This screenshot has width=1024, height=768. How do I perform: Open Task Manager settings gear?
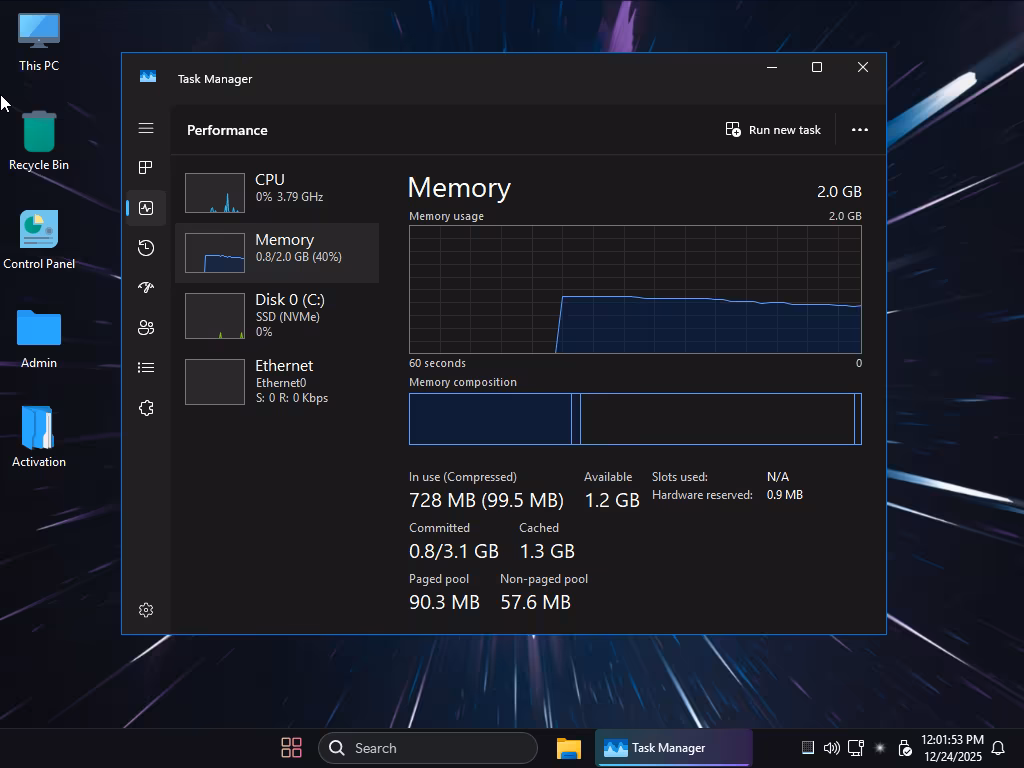point(146,610)
